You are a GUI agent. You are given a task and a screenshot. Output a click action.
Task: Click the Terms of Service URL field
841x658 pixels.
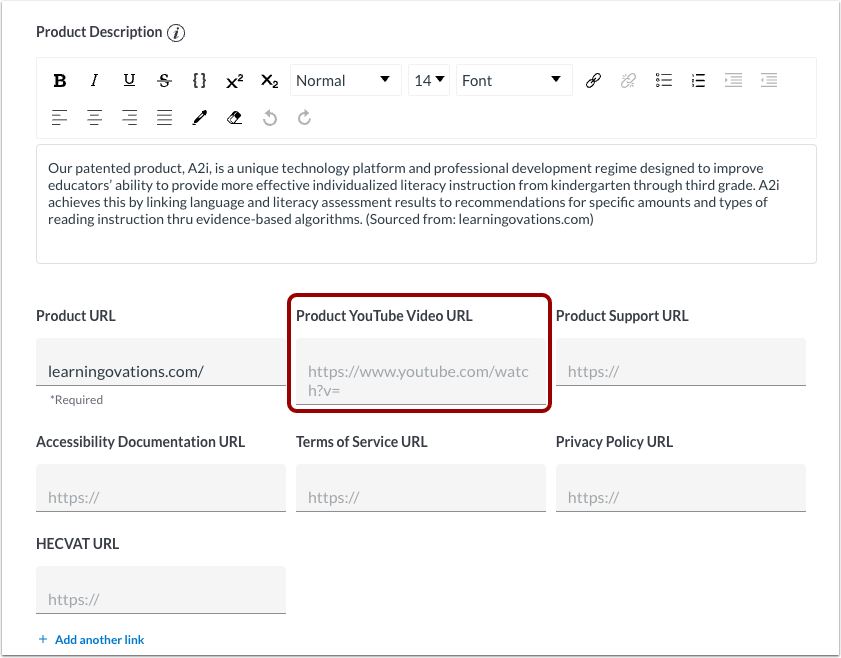coord(420,488)
